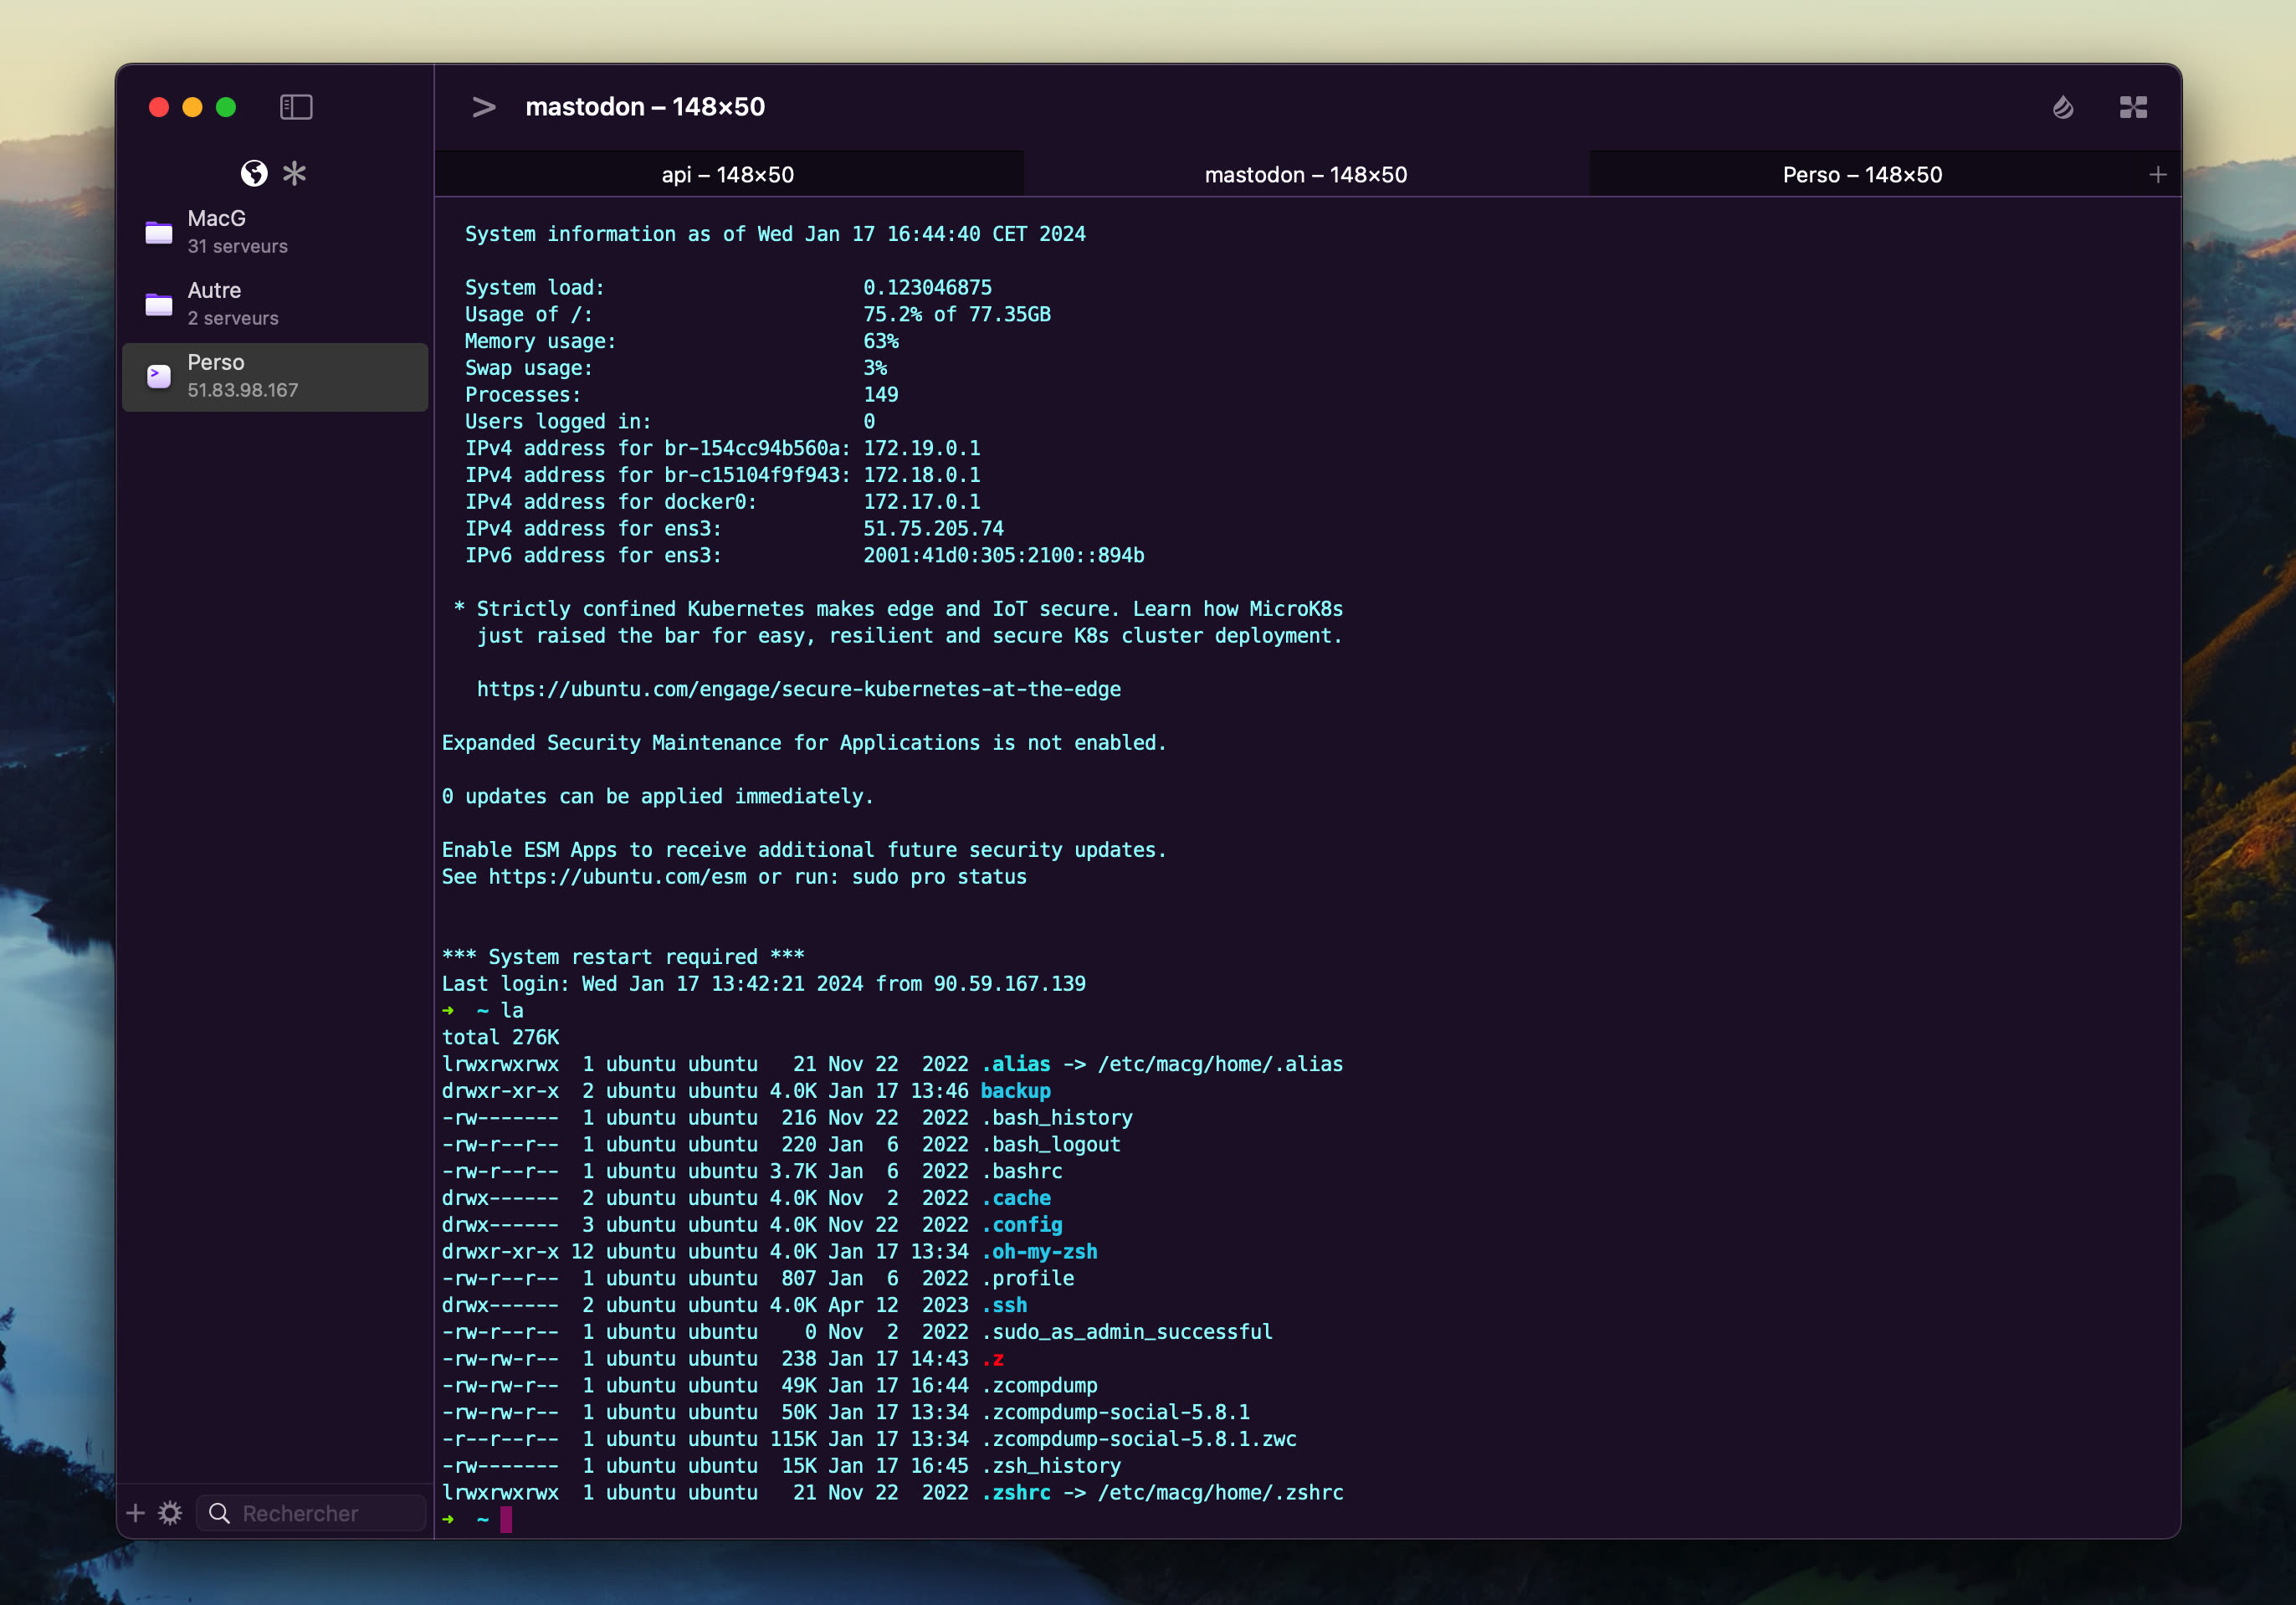Image resolution: width=2296 pixels, height=1605 pixels.
Task: Click inside the Rechercher search field
Action: (310, 1513)
